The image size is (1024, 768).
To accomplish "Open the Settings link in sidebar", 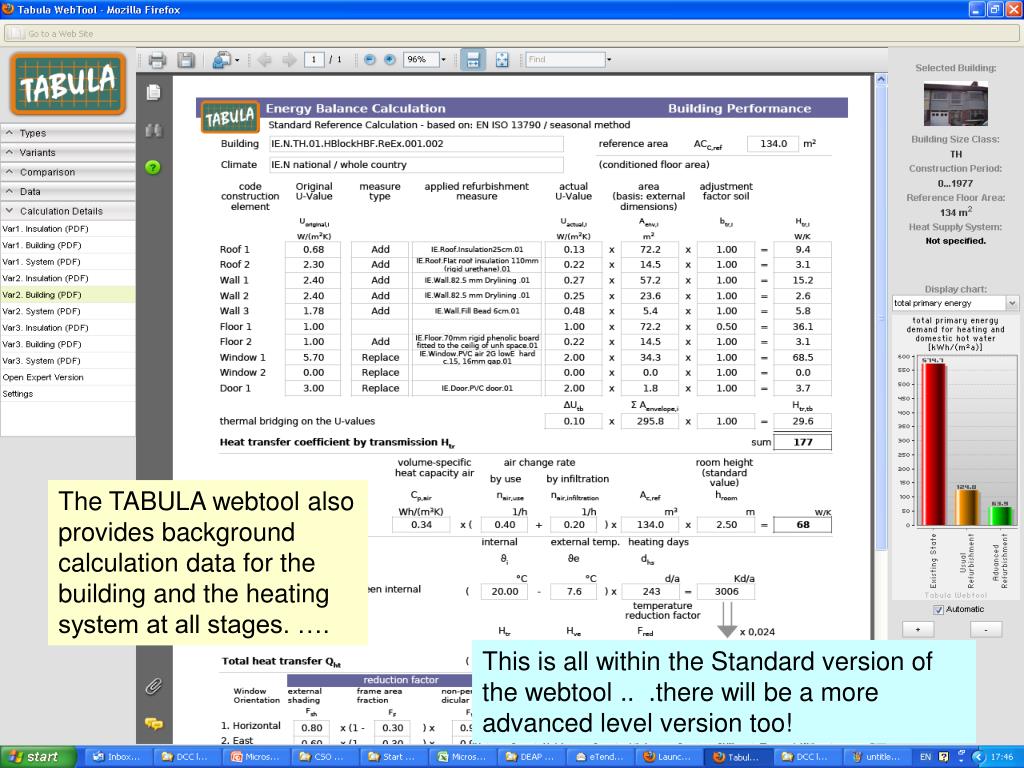I will coord(18,394).
